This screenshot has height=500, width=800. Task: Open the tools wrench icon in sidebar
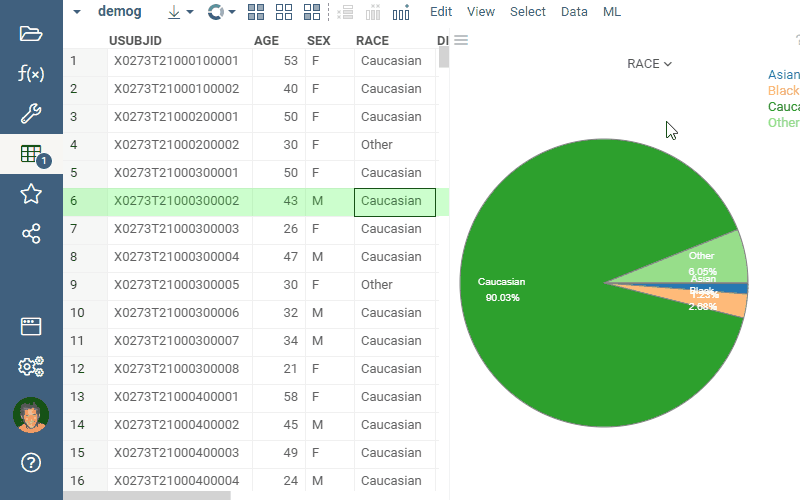31,113
